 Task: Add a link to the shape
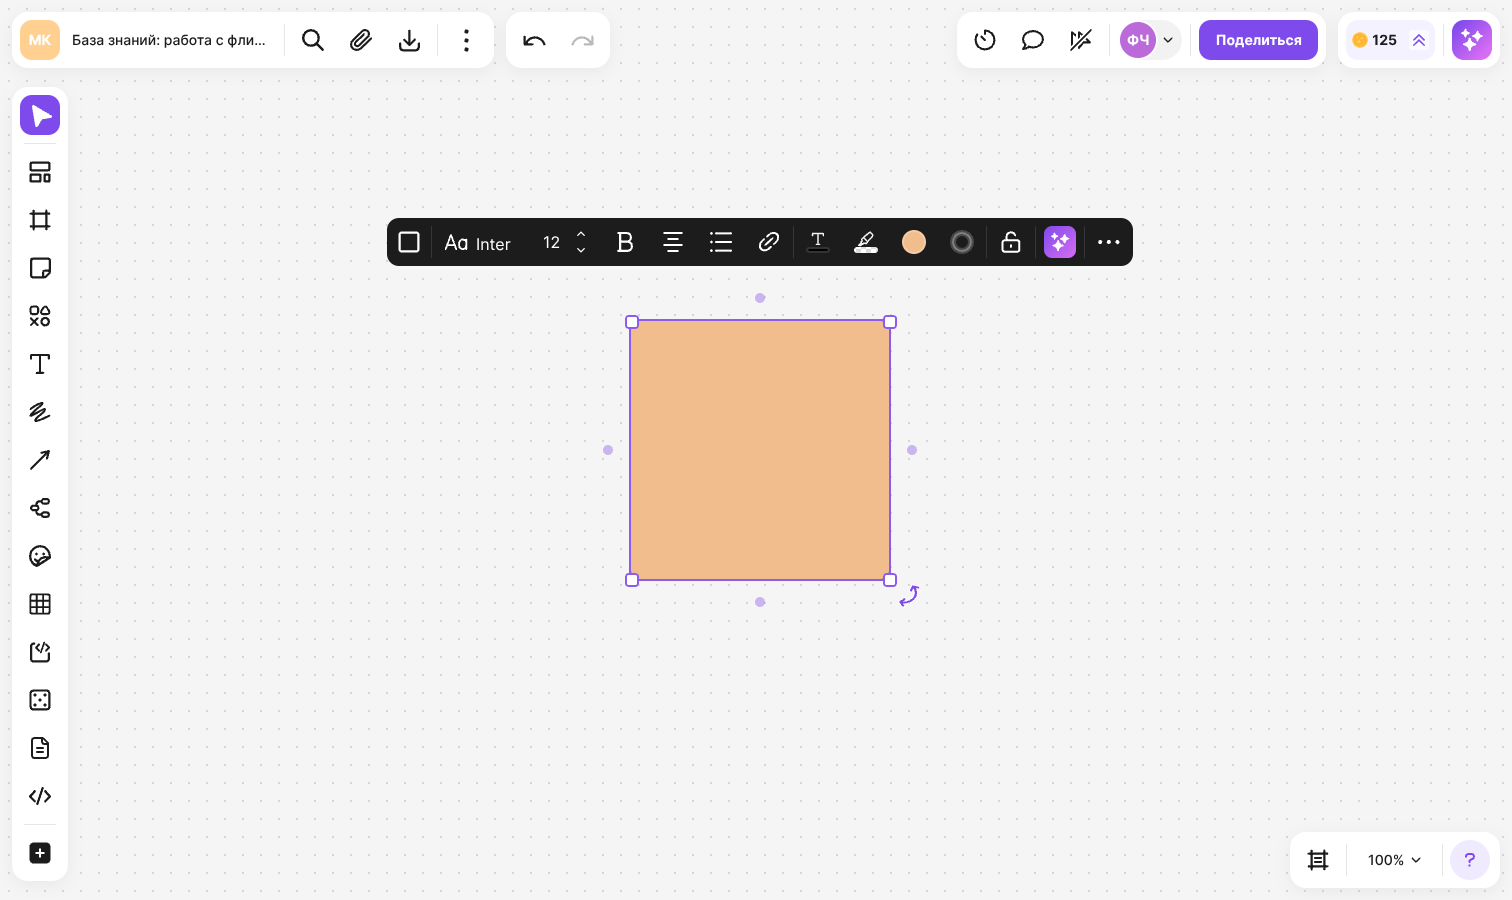769,242
